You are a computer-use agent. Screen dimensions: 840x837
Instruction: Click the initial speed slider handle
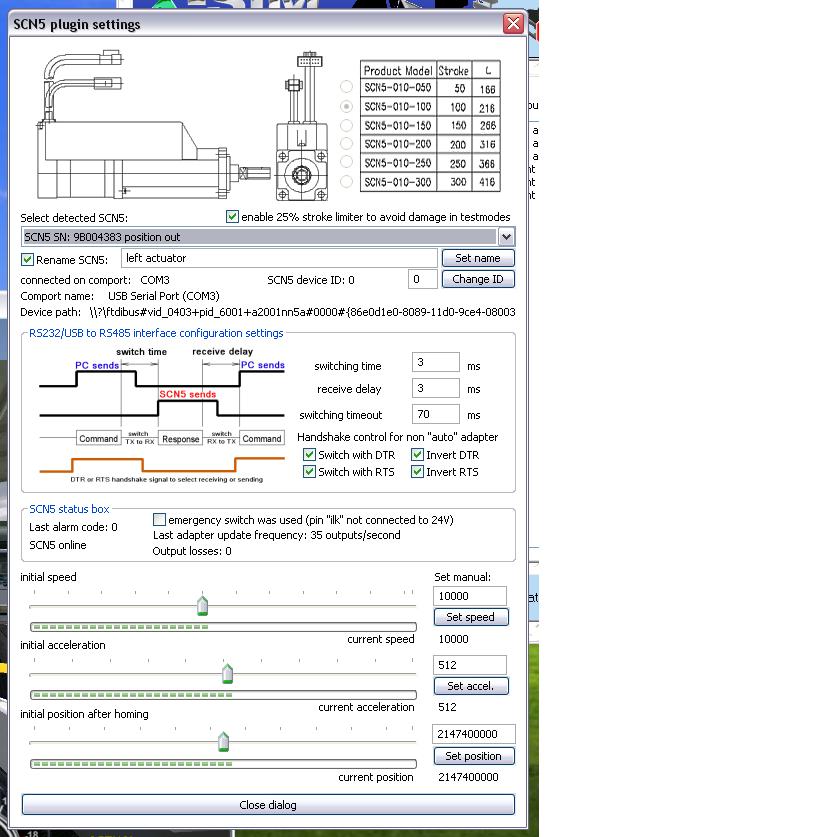pos(202,605)
